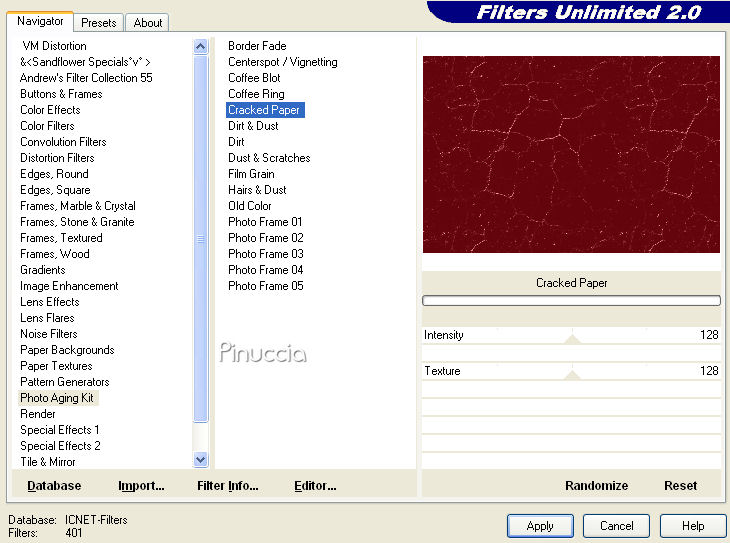This screenshot has width=730, height=543.
Task: Choose Photo Frame 05 filter
Action: [265, 286]
